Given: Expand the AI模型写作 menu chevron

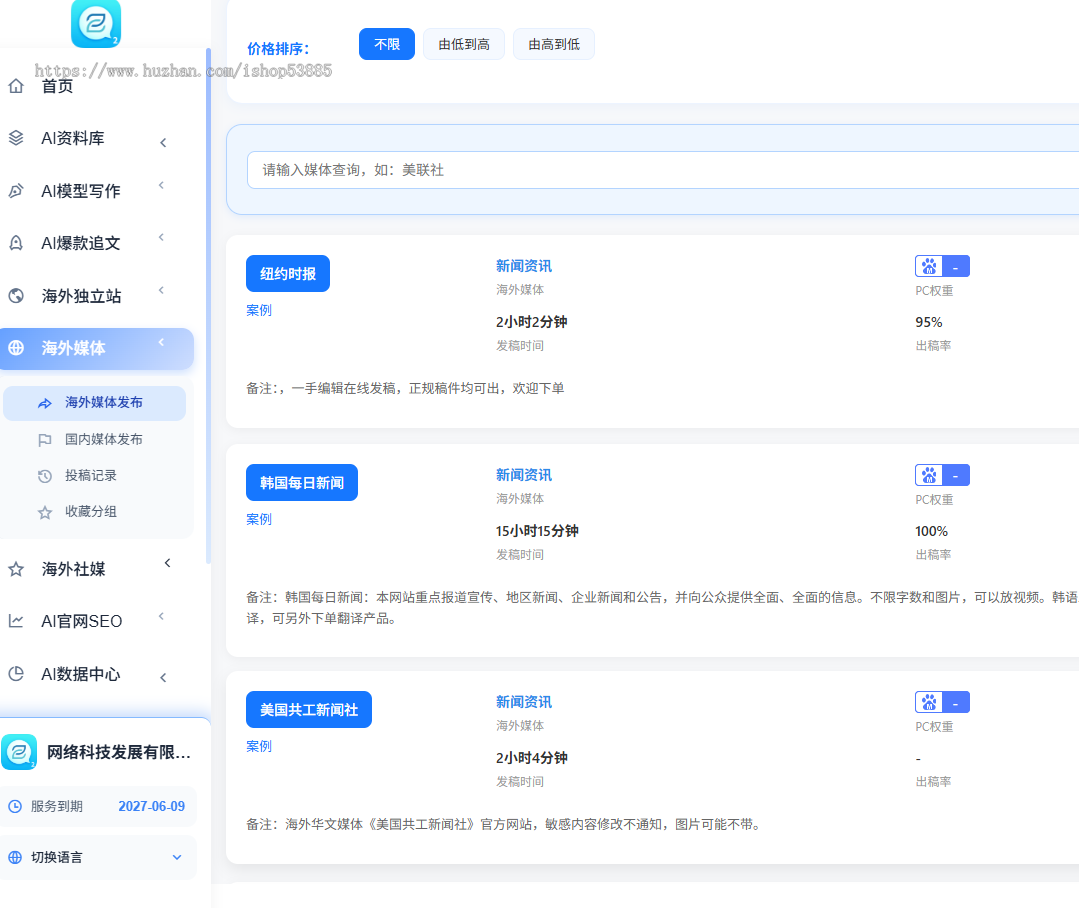Looking at the screenshot, I should [x=161, y=185].
